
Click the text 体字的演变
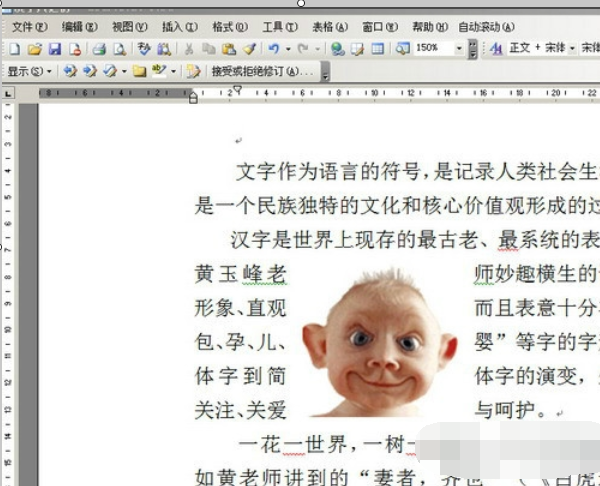[x=527, y=376]
